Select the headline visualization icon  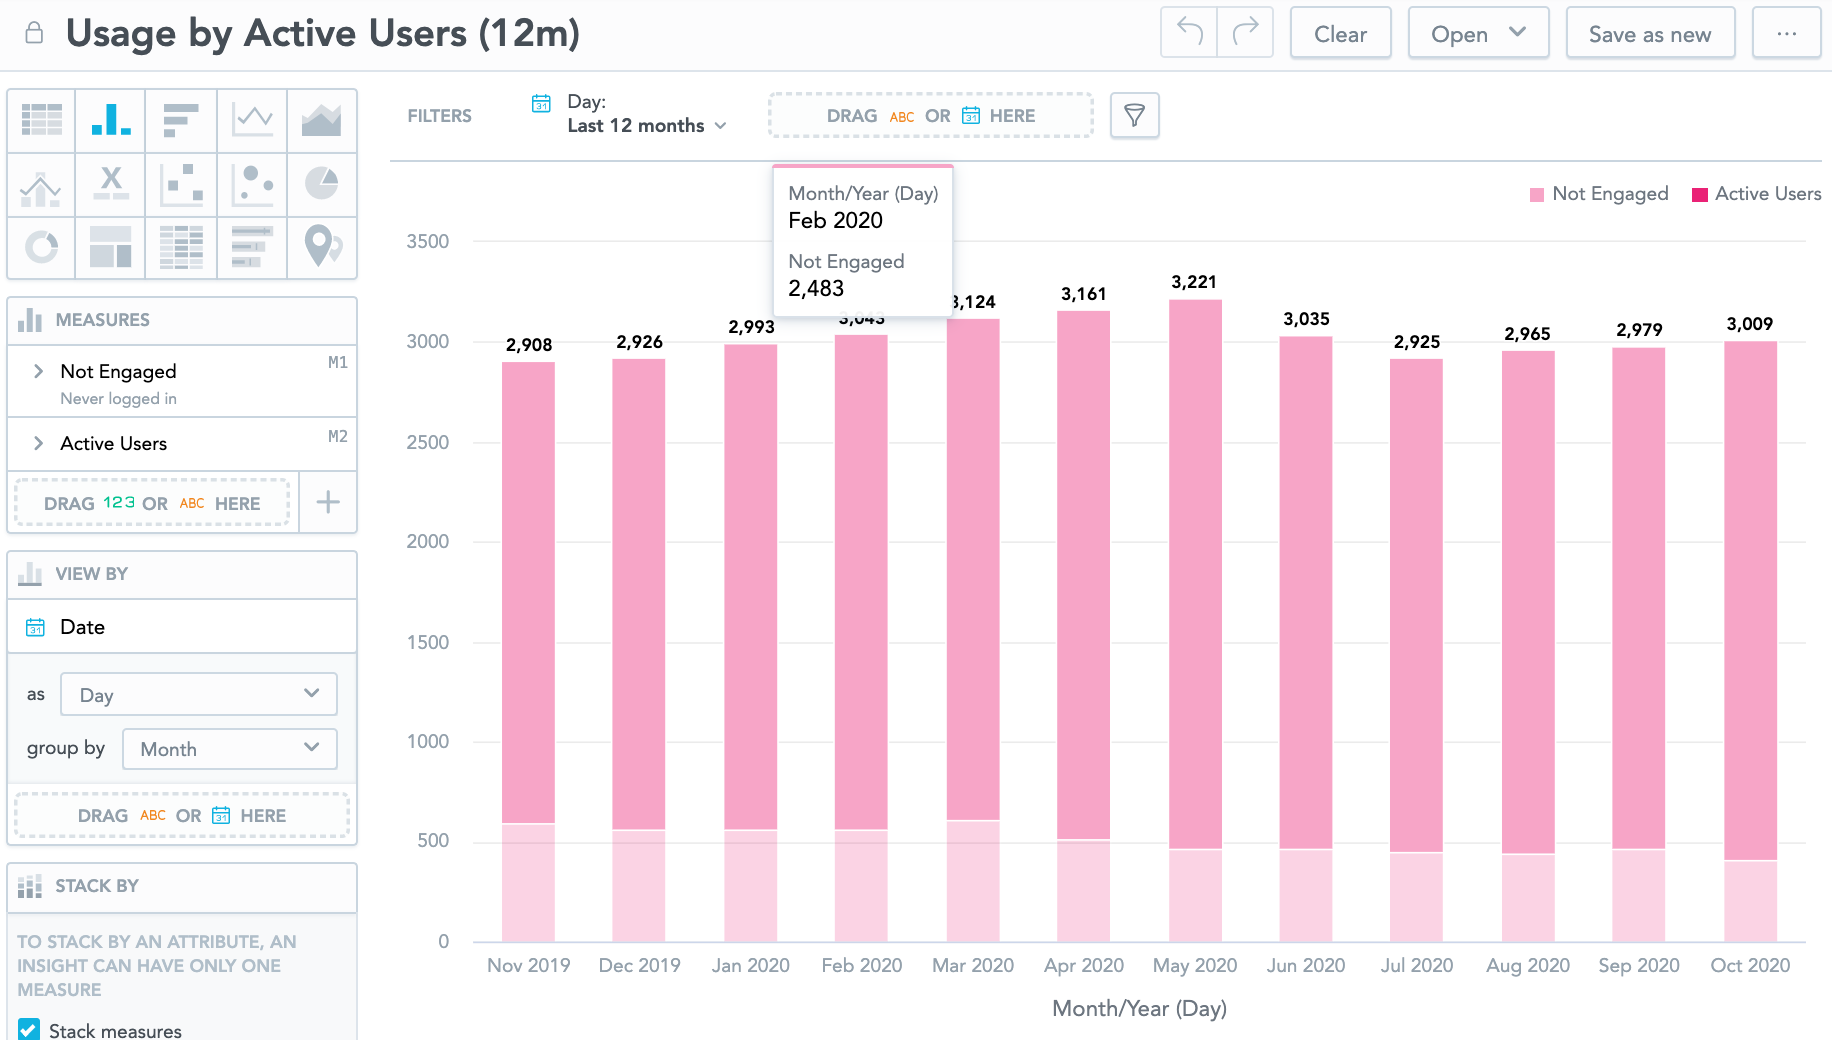pyautogui.click(x=111, y=184)
